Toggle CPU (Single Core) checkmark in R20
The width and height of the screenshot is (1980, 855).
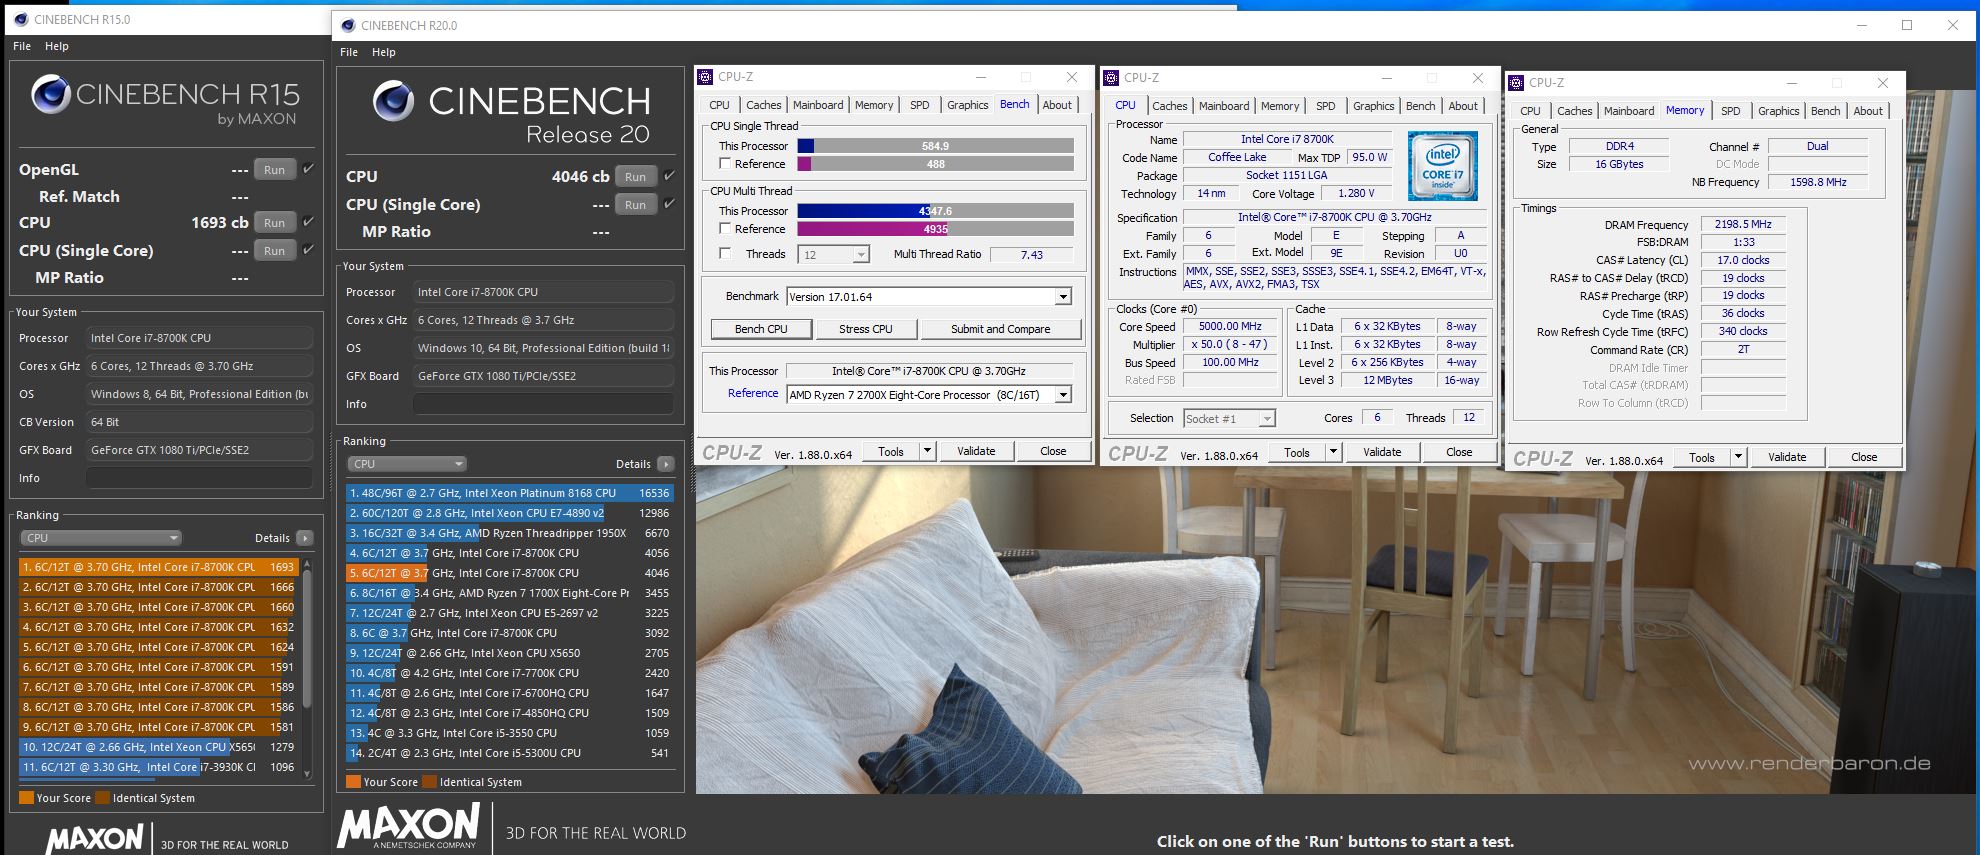[669, 204]
